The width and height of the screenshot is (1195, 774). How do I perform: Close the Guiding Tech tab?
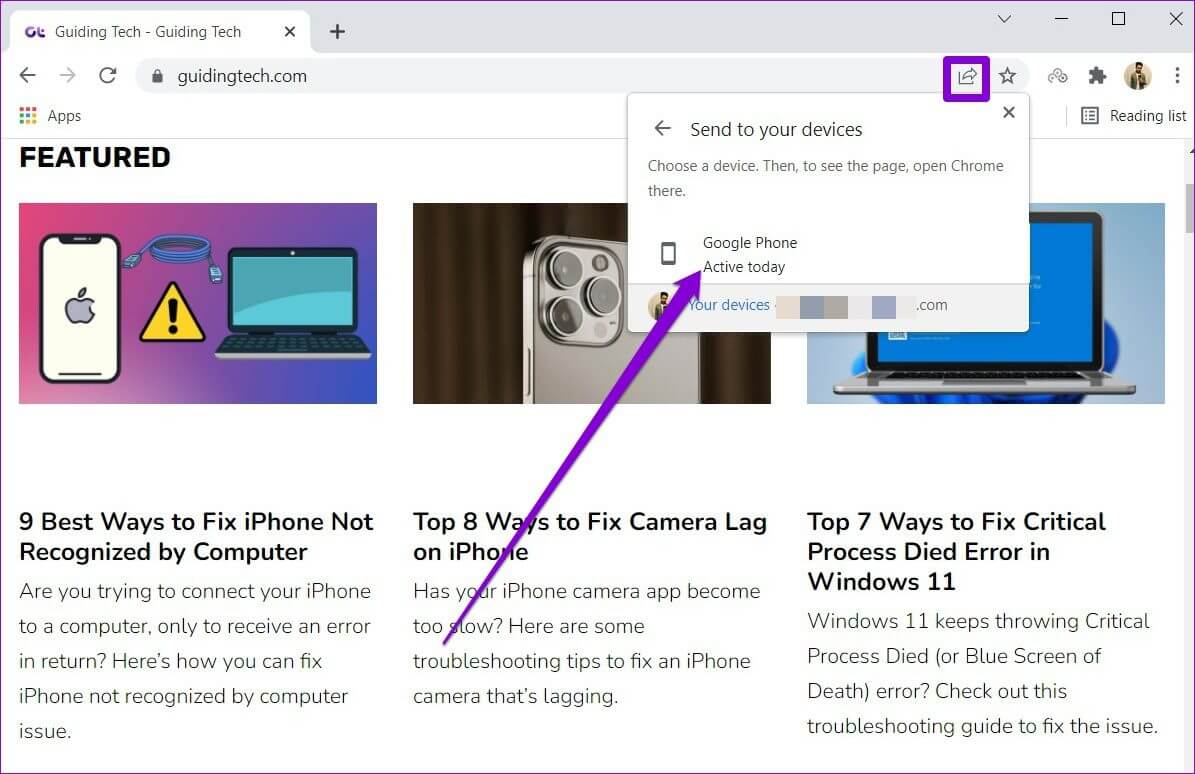(x=290, y=32)
